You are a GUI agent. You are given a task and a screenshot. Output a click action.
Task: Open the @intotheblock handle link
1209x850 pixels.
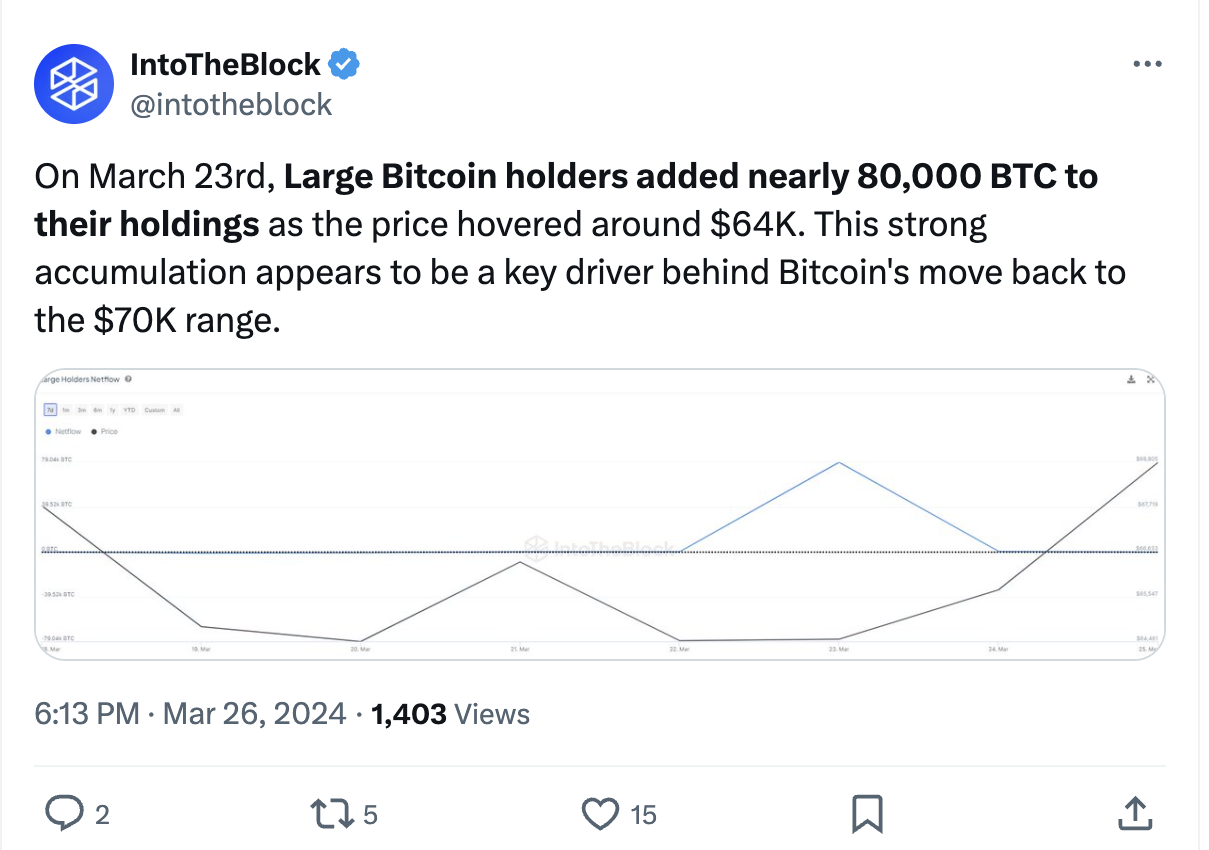click(x=231, y=103)
